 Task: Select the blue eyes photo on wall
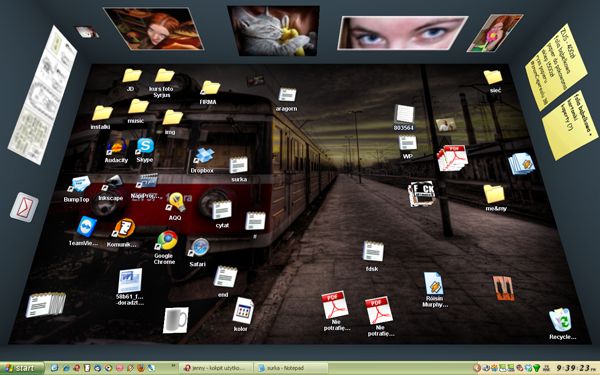(402, 33)
